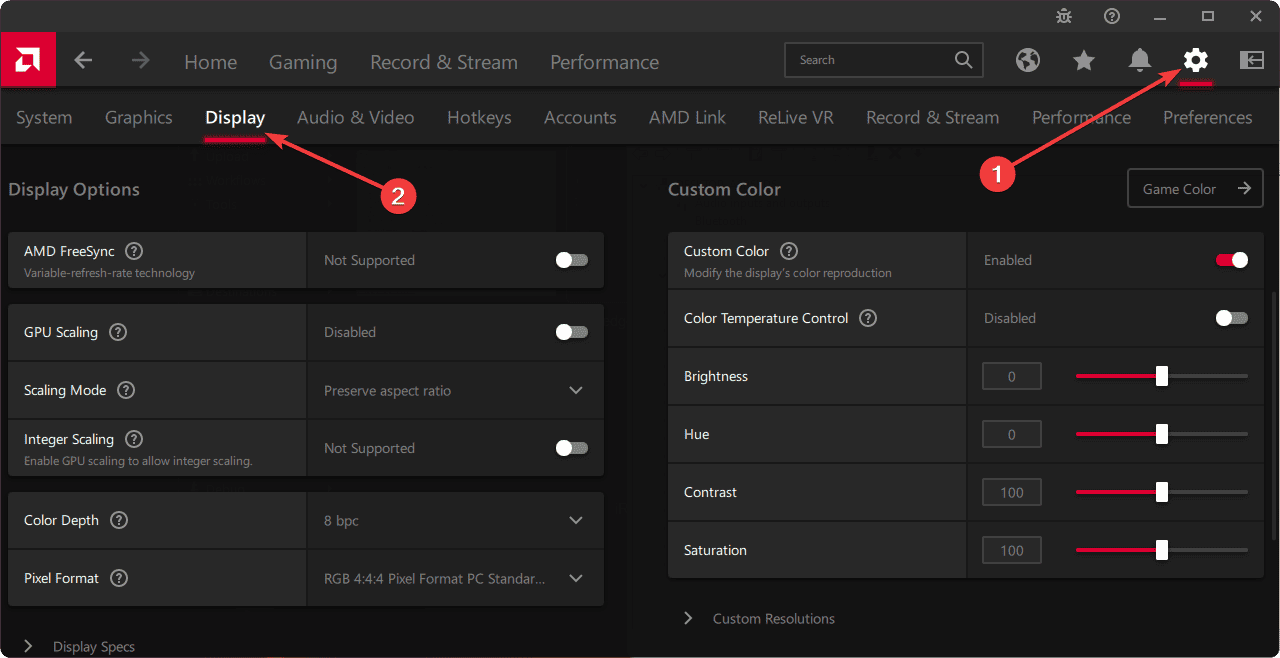Open notifications via the bell icon
Screen dimensions: 1280x658
pyautogui.click(x=1140, y=60)
